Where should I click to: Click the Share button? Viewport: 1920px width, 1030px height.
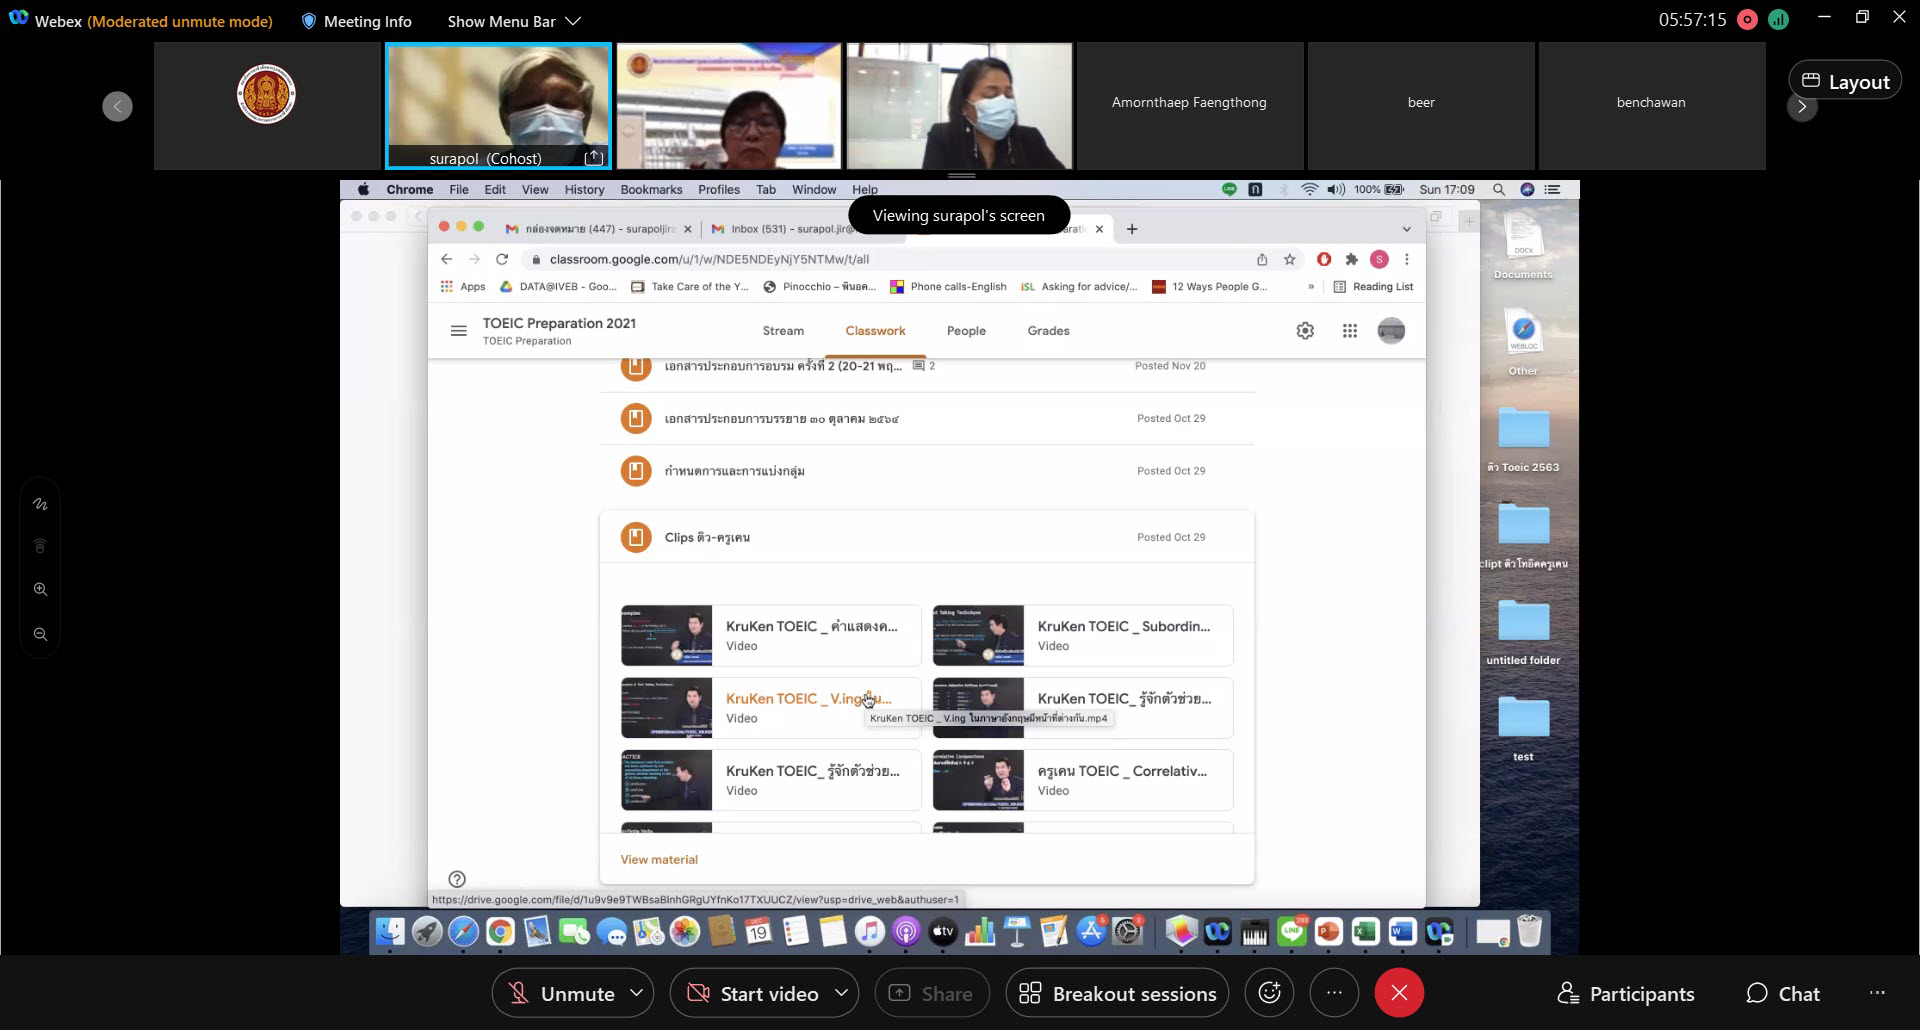931,993
